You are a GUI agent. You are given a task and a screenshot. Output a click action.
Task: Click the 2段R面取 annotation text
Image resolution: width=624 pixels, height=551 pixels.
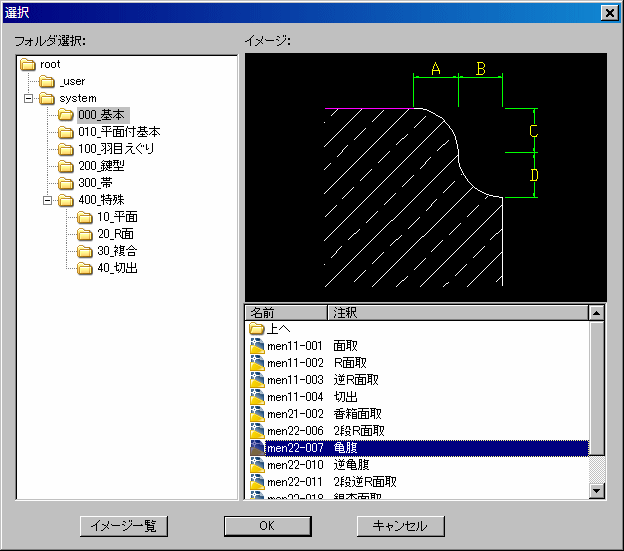point(359,431)
